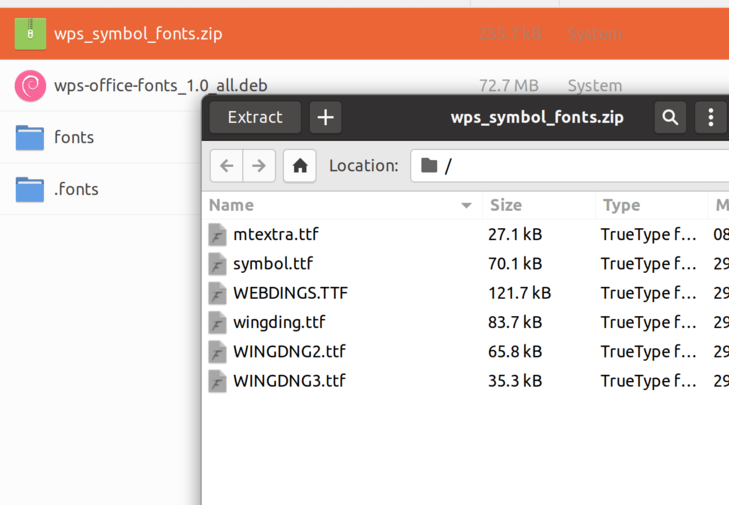Open search with the magnifier icon

670,117
